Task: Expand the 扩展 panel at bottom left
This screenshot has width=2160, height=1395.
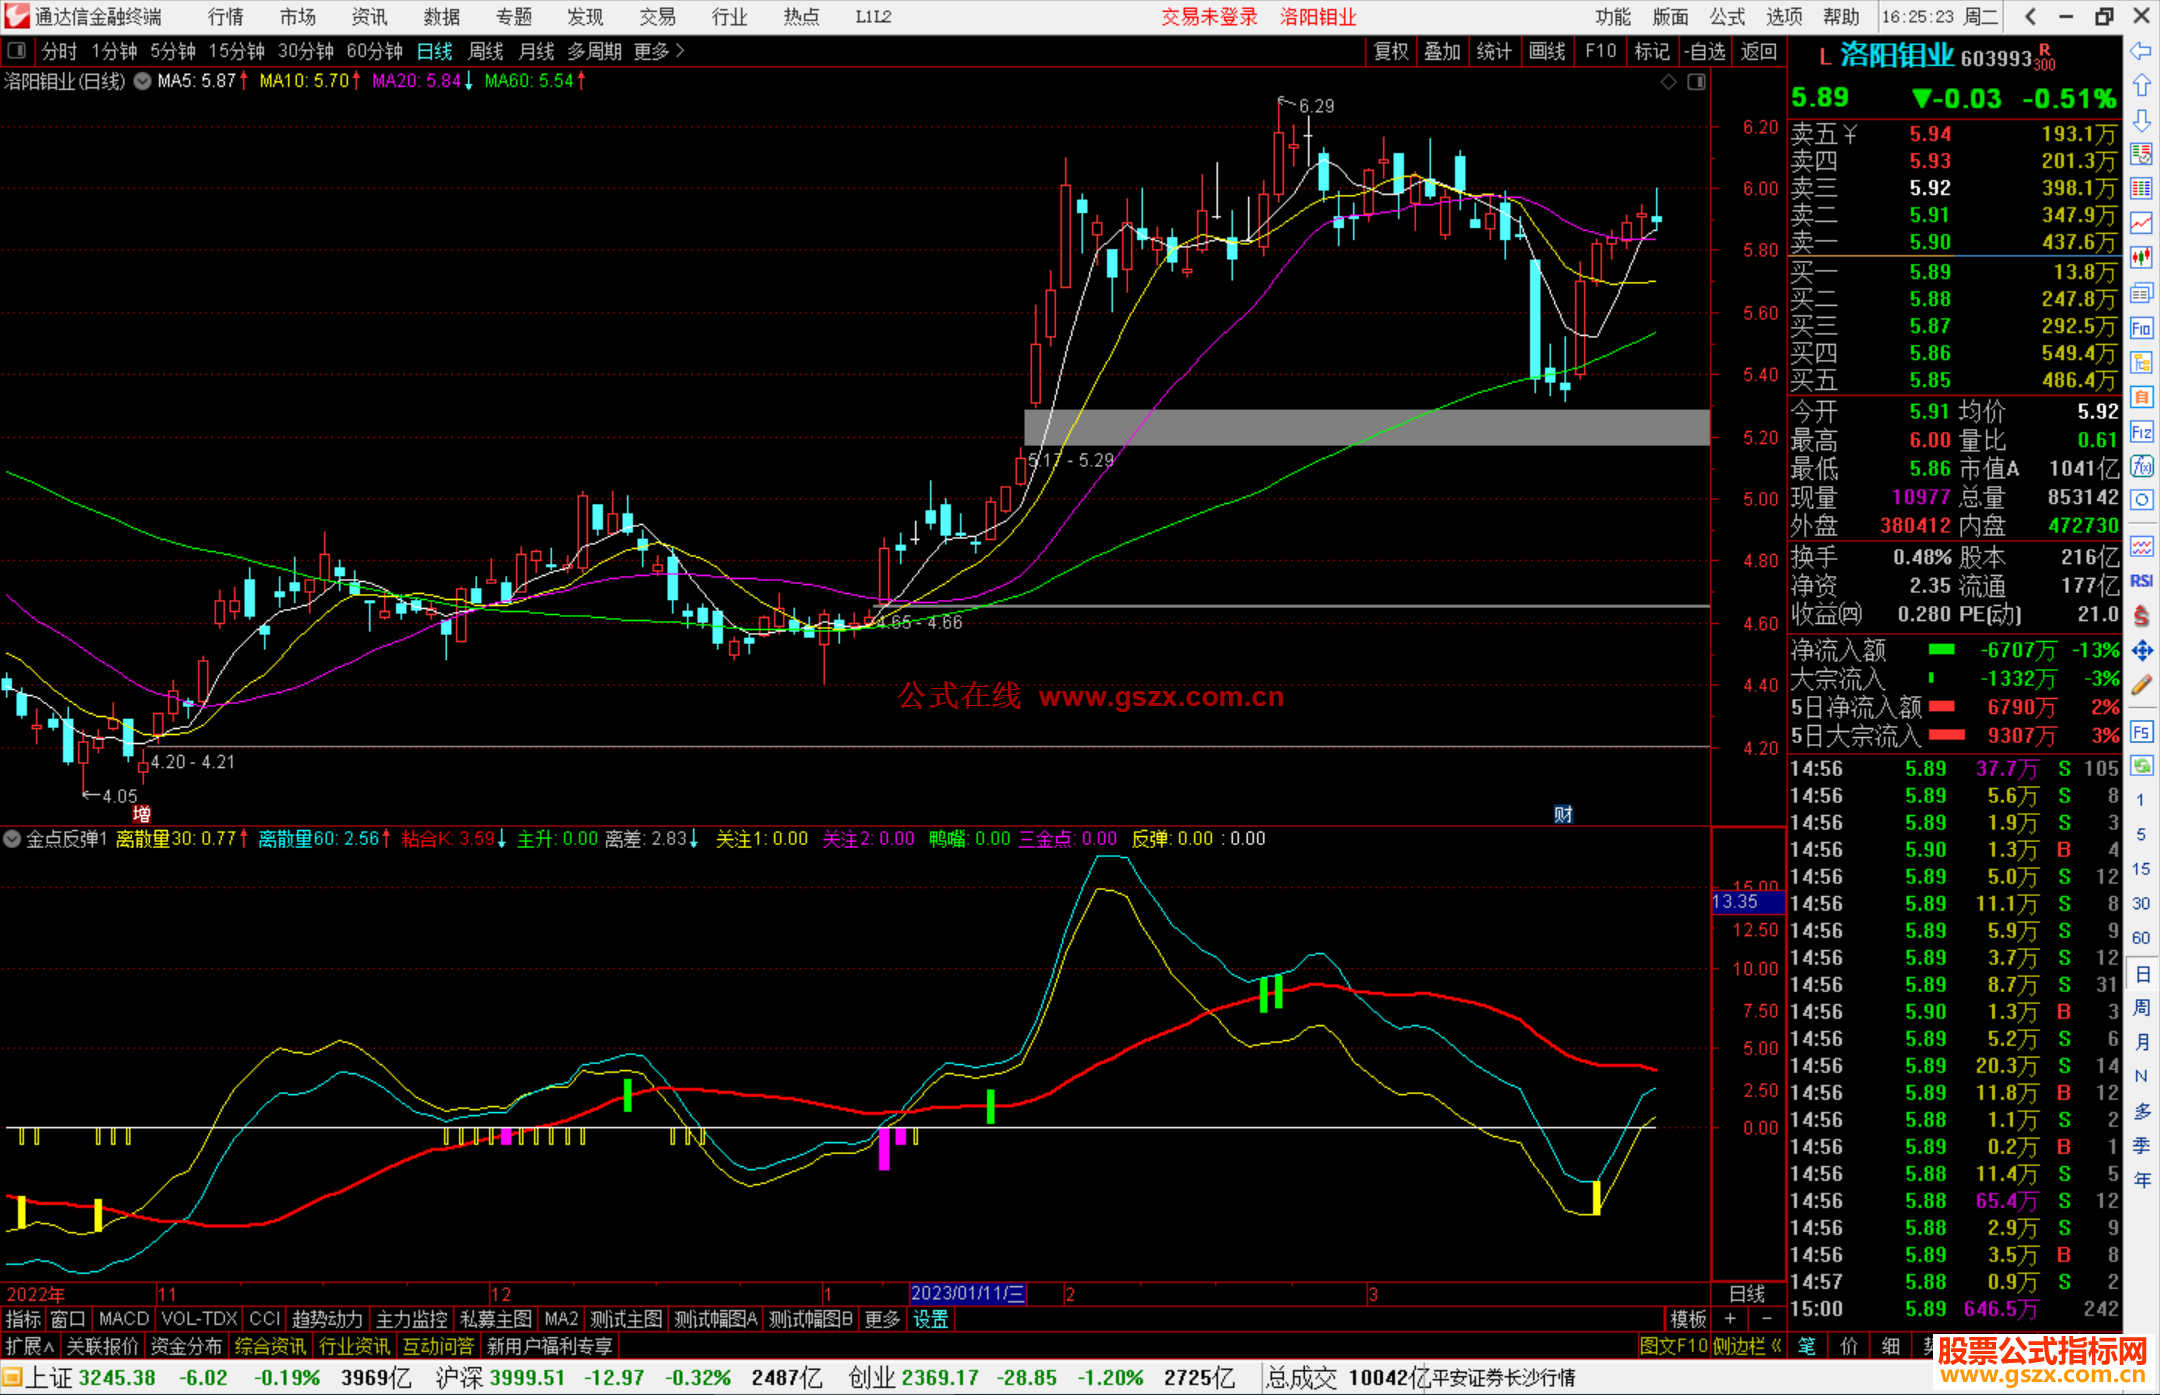Action: coord(29,1346)
